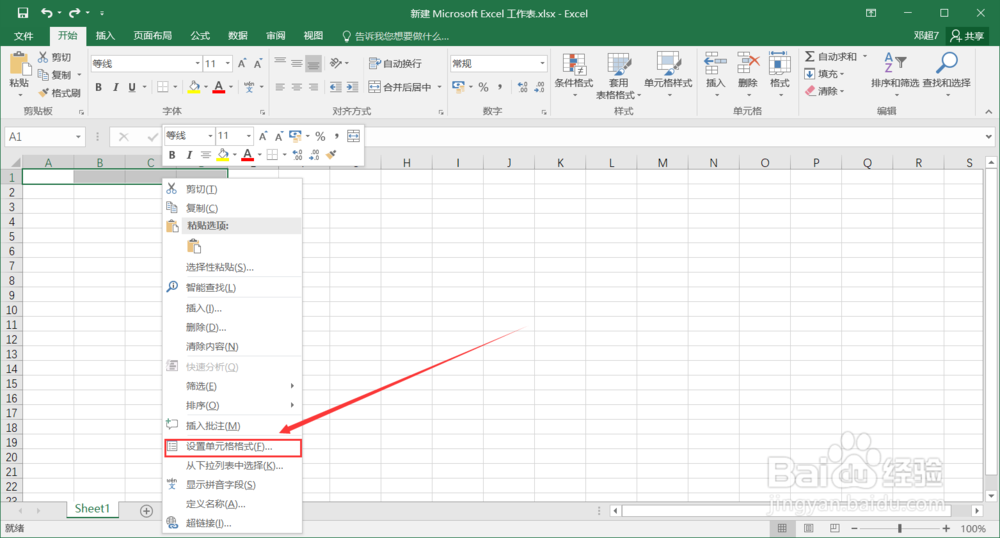1000x538 pixels.
Task: Click the Format Painter (格式刷) brush
Action: pyautogui.click(x=43, y=93)
